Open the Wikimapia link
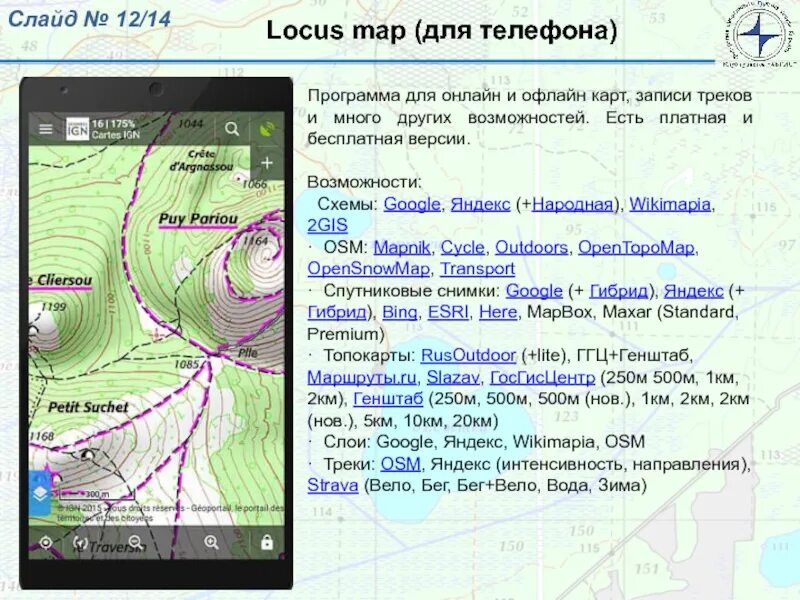 coord(669,204)
